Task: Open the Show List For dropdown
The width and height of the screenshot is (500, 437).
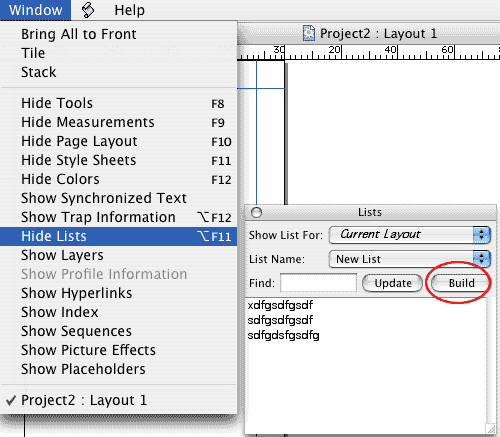Action: (x=410, y=235)
